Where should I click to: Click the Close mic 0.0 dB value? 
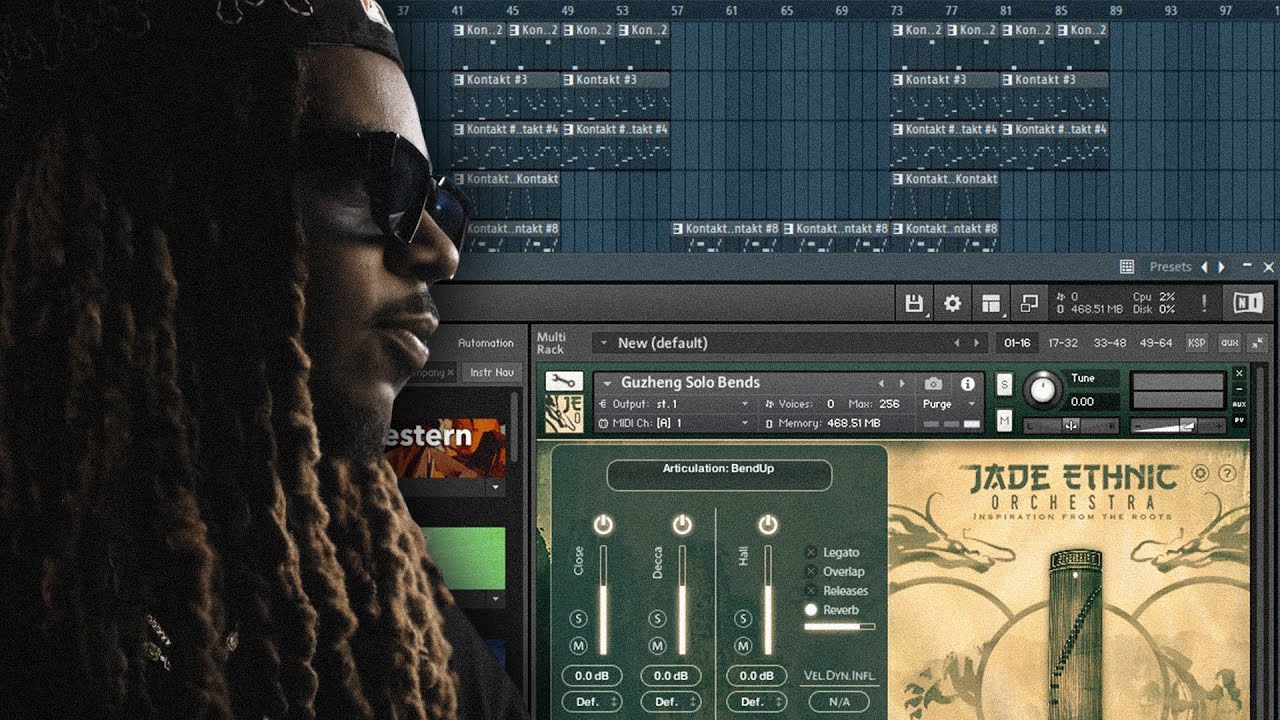[x=592, y=676]
